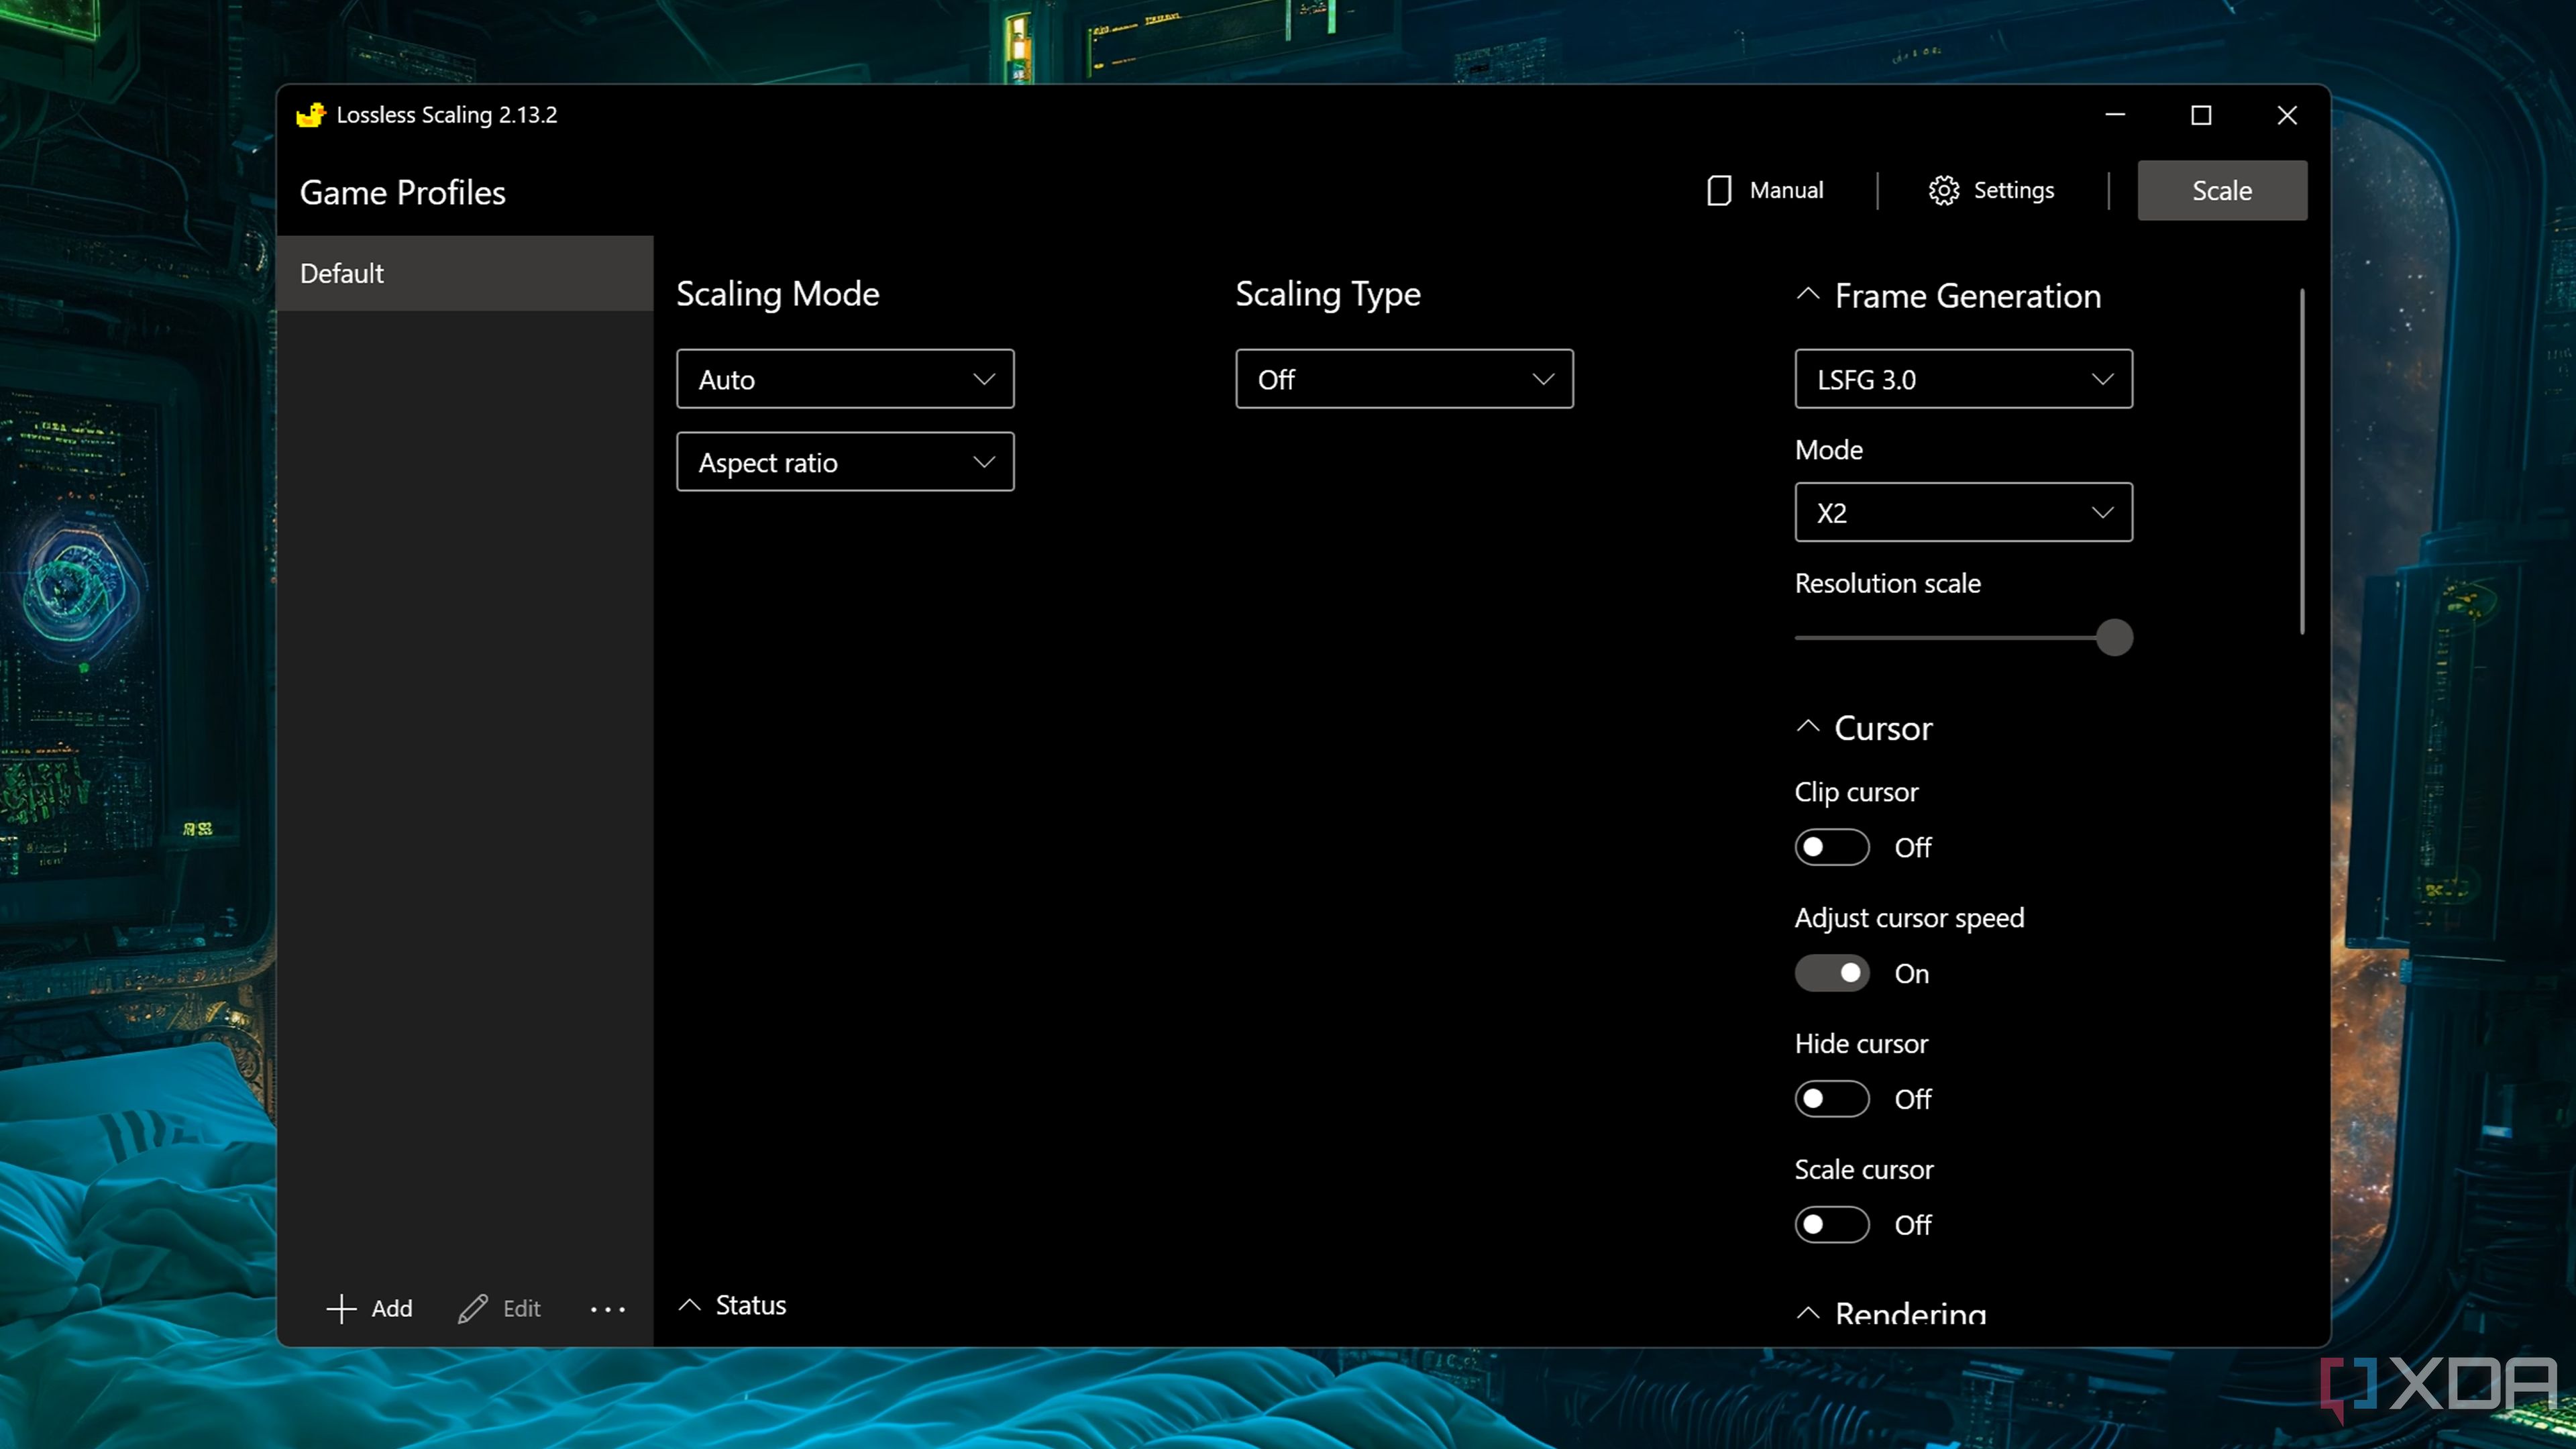
Task: Enable the Clip cursor toggle
Action: tap(1831, 847)
